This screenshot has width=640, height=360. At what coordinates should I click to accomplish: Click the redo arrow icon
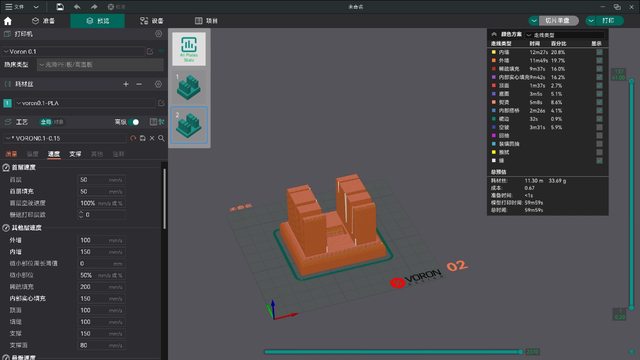click(94, 7)
